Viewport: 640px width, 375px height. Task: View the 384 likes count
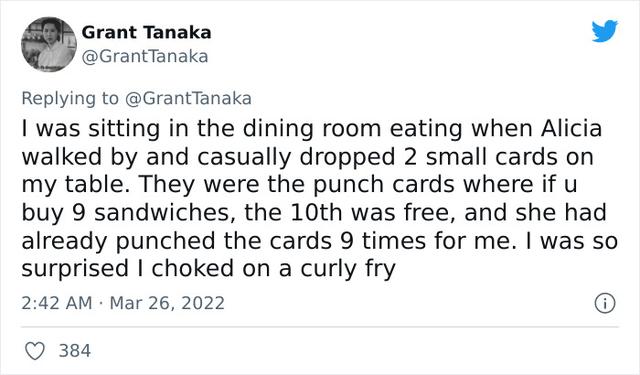pos(75,351)
